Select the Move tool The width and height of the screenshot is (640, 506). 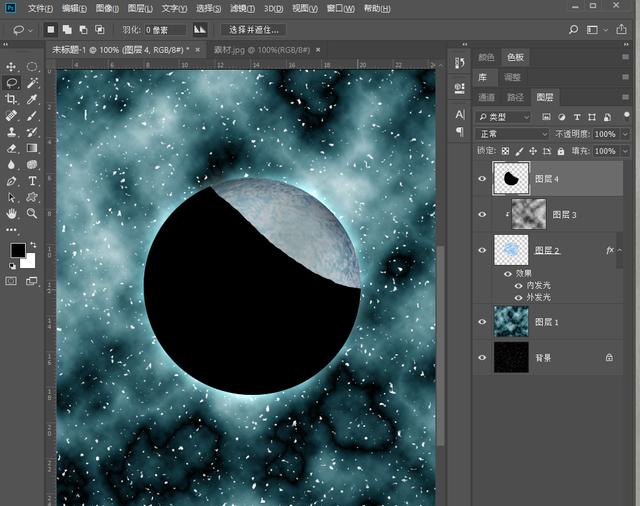(12, 67)
